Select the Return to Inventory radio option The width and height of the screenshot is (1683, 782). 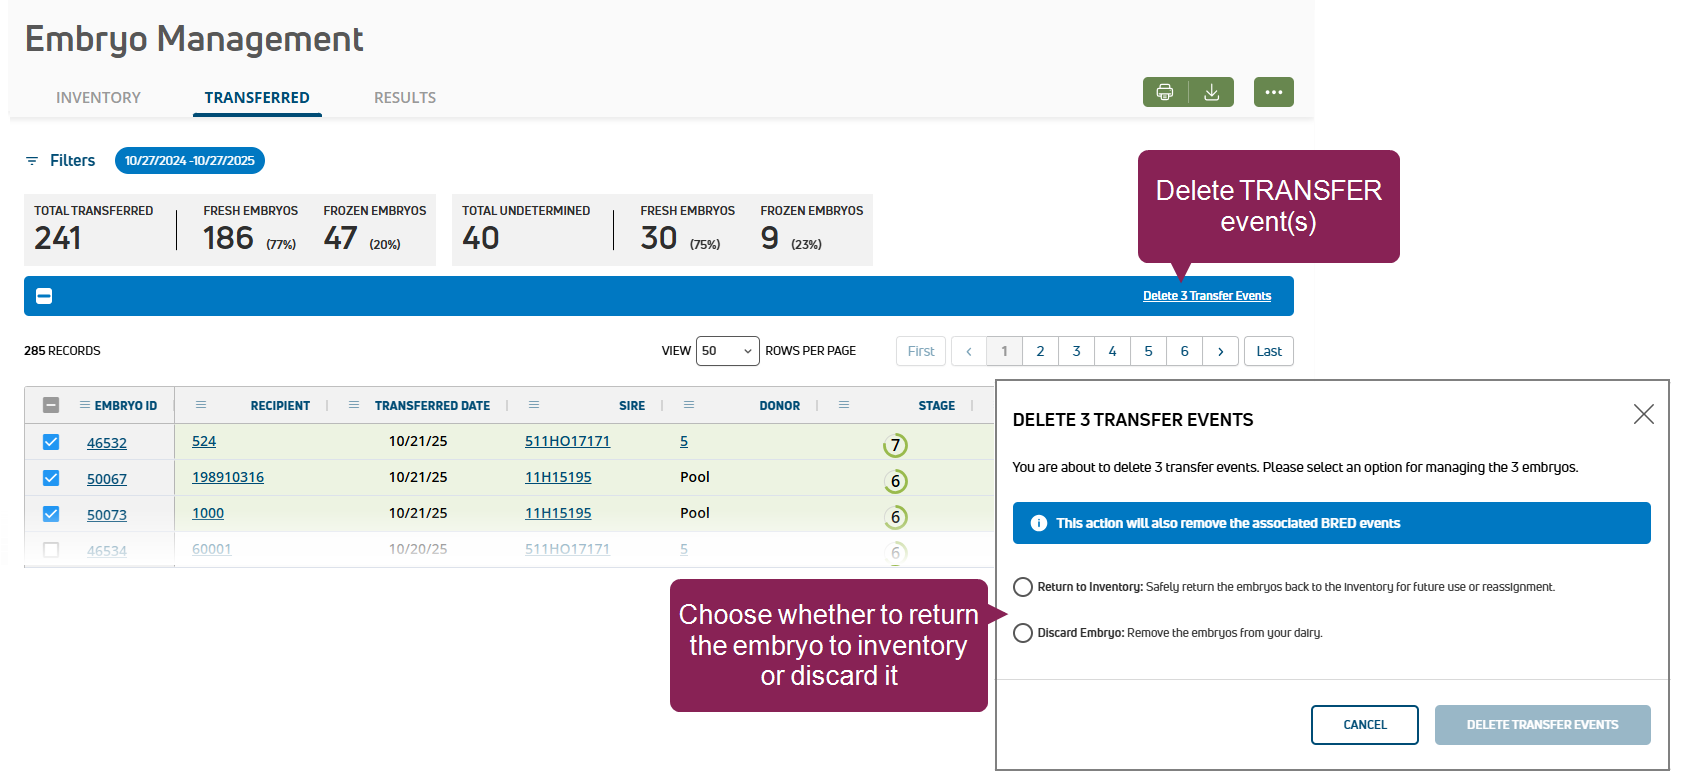(x=1023, y=587)
